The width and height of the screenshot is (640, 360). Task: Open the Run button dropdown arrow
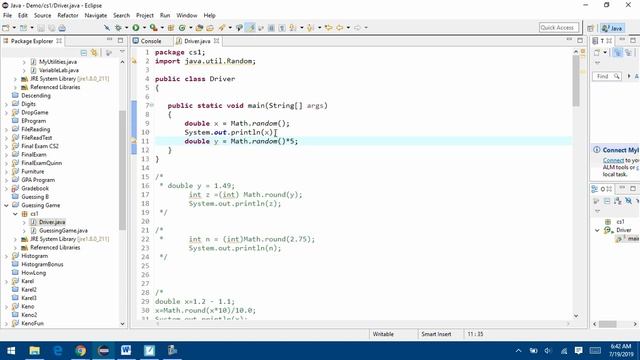[x=144, y=28]
